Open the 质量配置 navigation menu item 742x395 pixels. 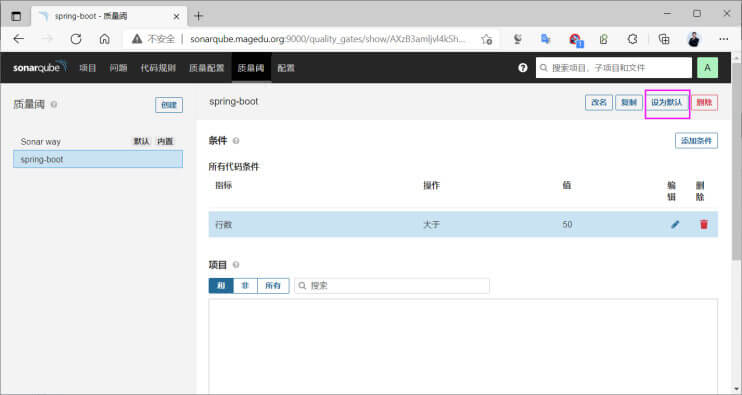(207, 68)
